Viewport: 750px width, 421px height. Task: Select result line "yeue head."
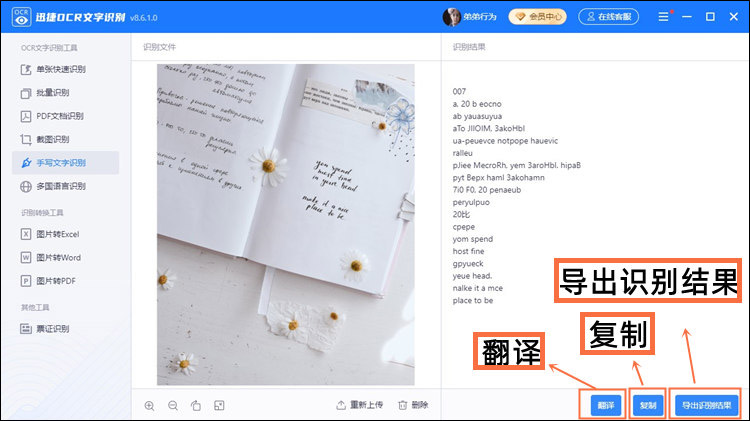(x=472, y=276)
